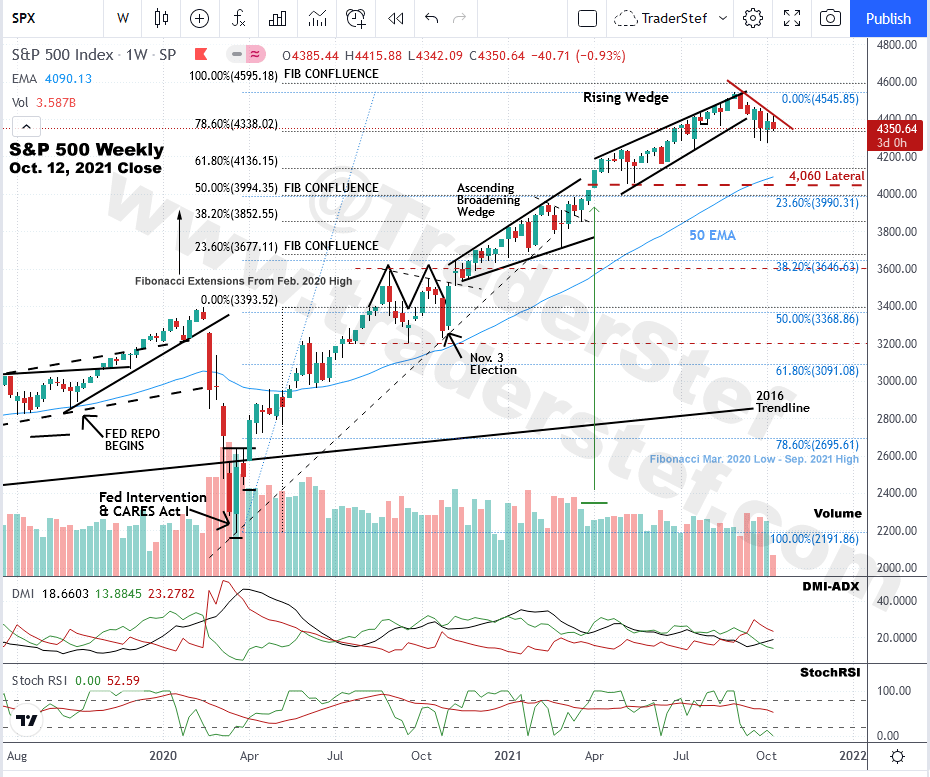Image resolution: width=930 pixels, height=777 pixels.
Task: Undo the last chart action
Action: coord(432,18)
